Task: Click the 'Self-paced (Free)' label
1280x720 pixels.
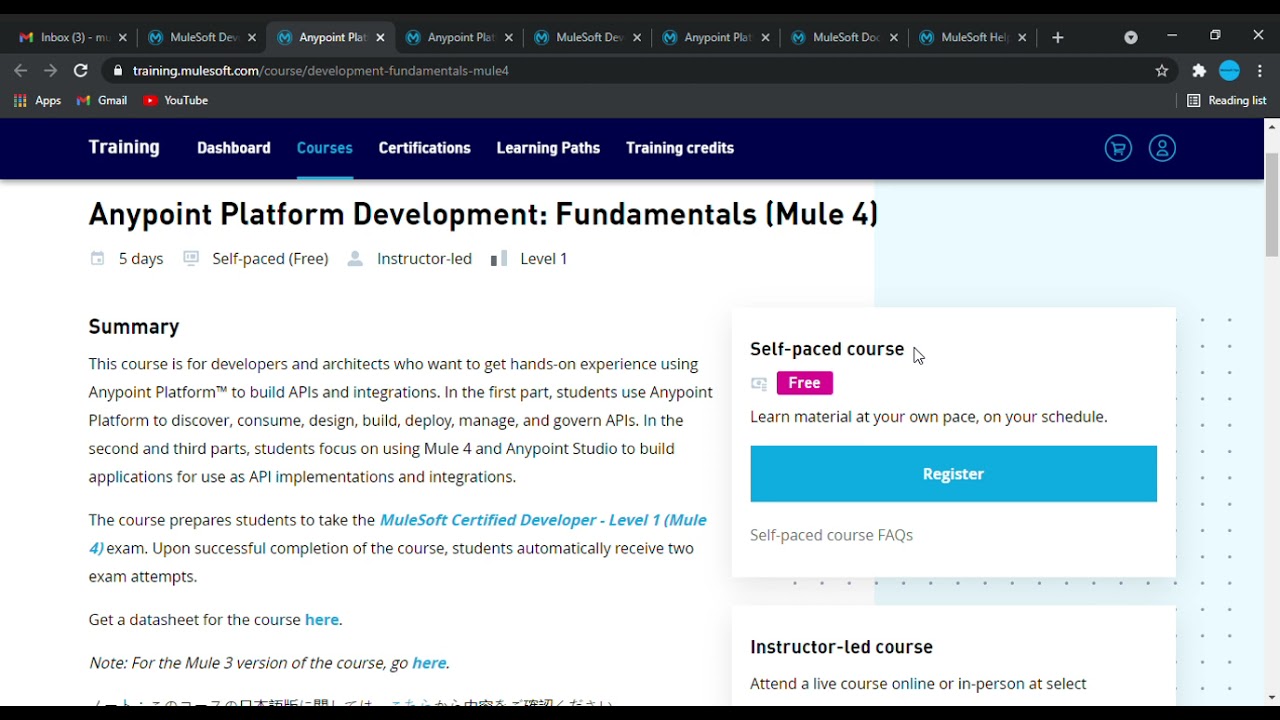Action: point(270,259)
